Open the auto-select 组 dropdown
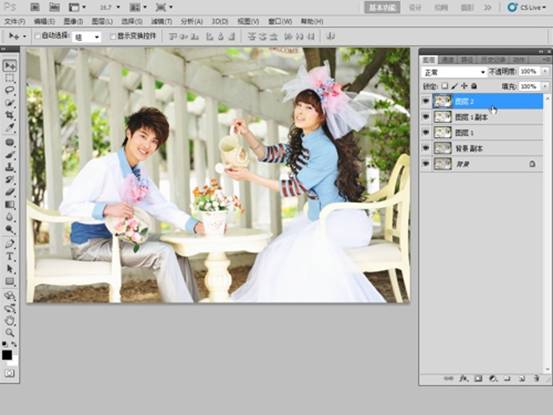The image size is (553, 415). coord(86,37)
